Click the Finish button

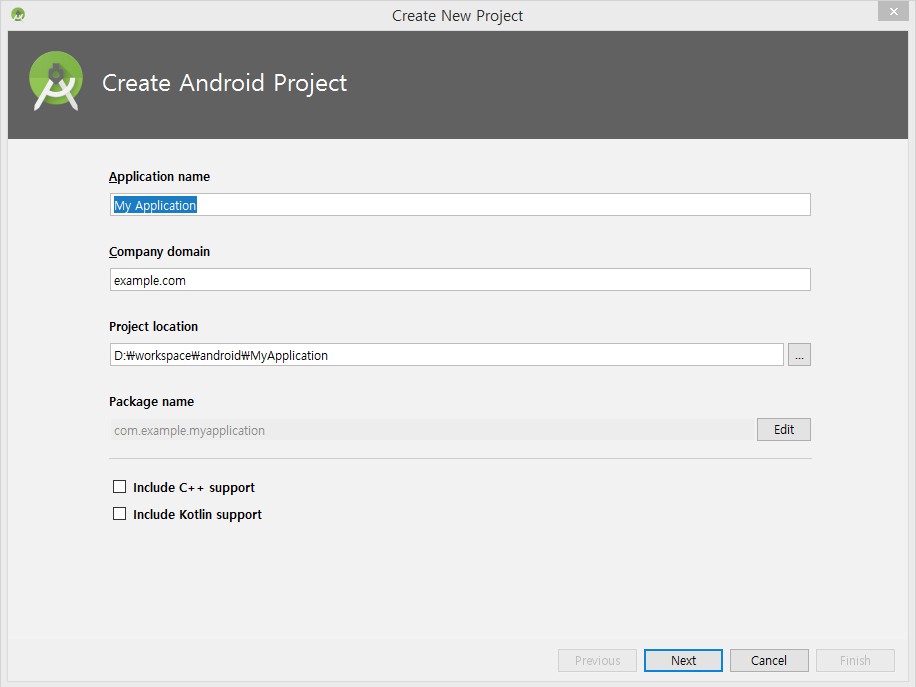pos(855,660)
